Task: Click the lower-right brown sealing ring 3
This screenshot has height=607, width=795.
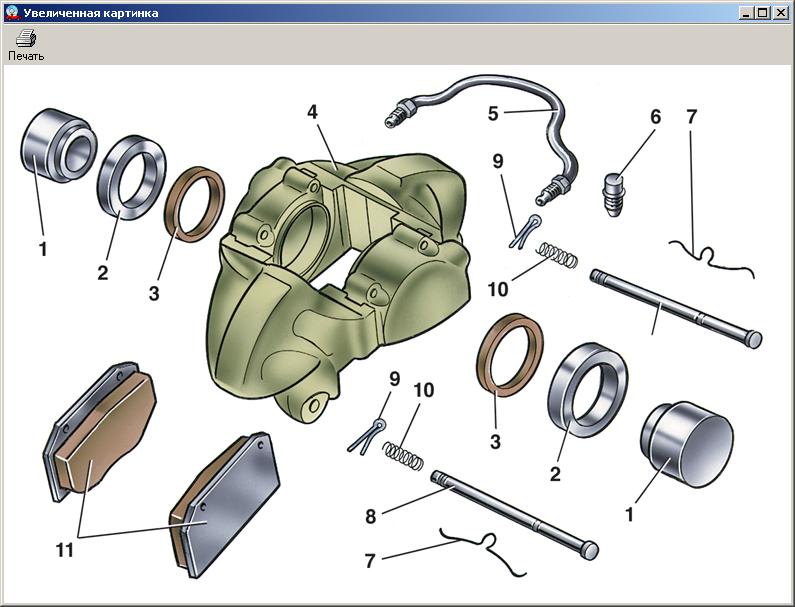Action: 511,354
